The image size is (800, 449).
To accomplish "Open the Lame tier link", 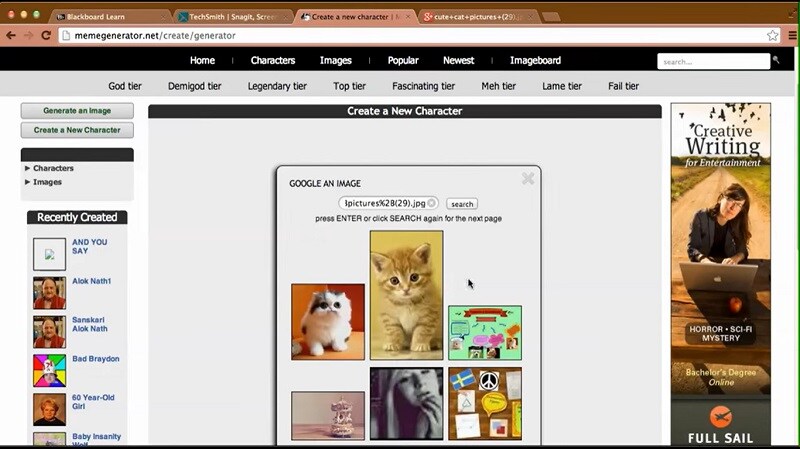I will point(562,86).
